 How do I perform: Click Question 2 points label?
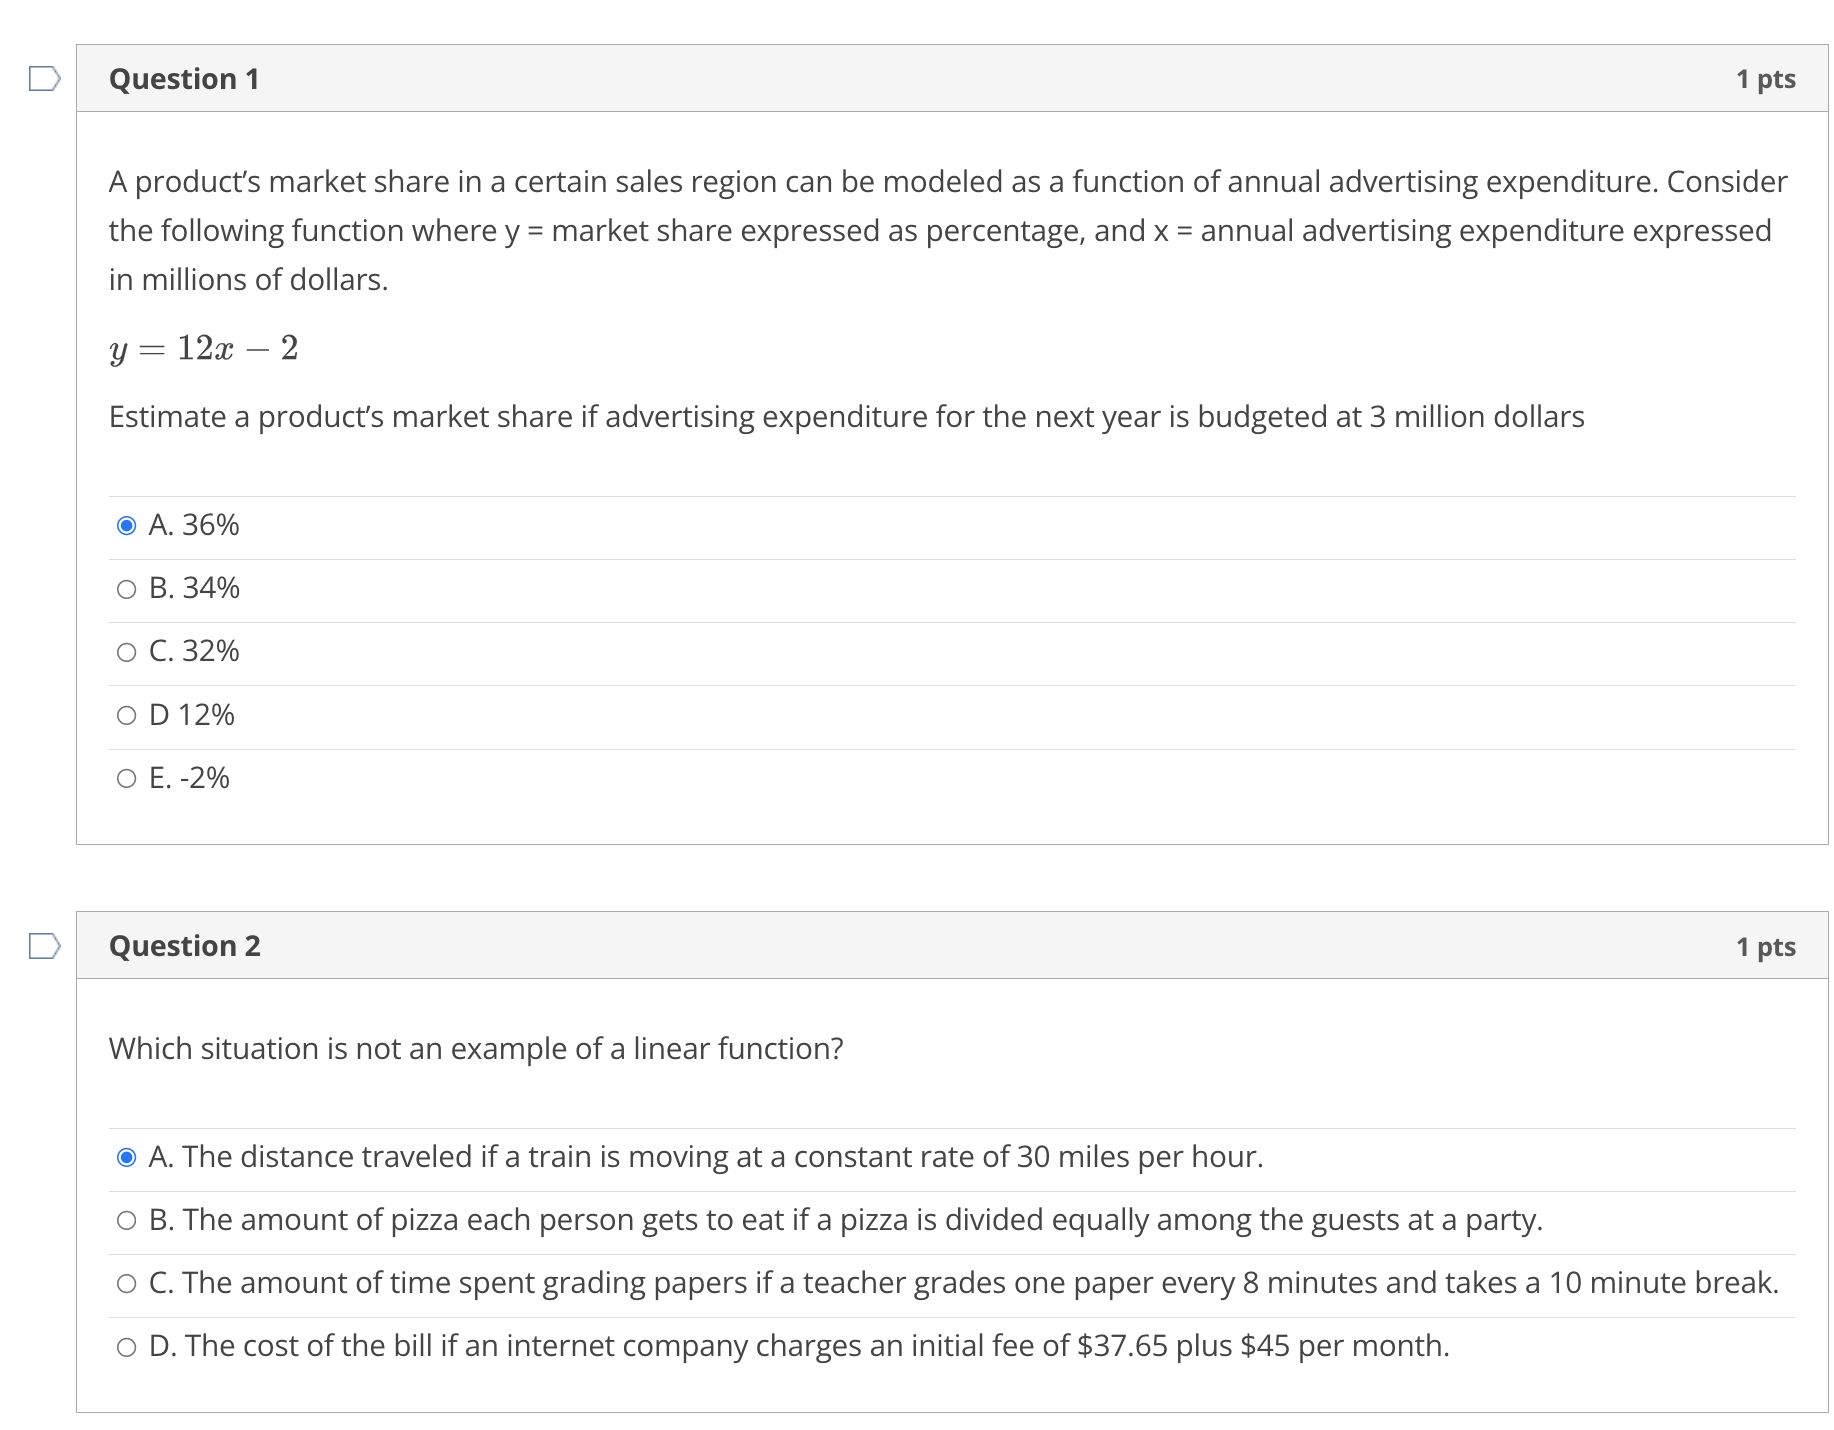1765,946
